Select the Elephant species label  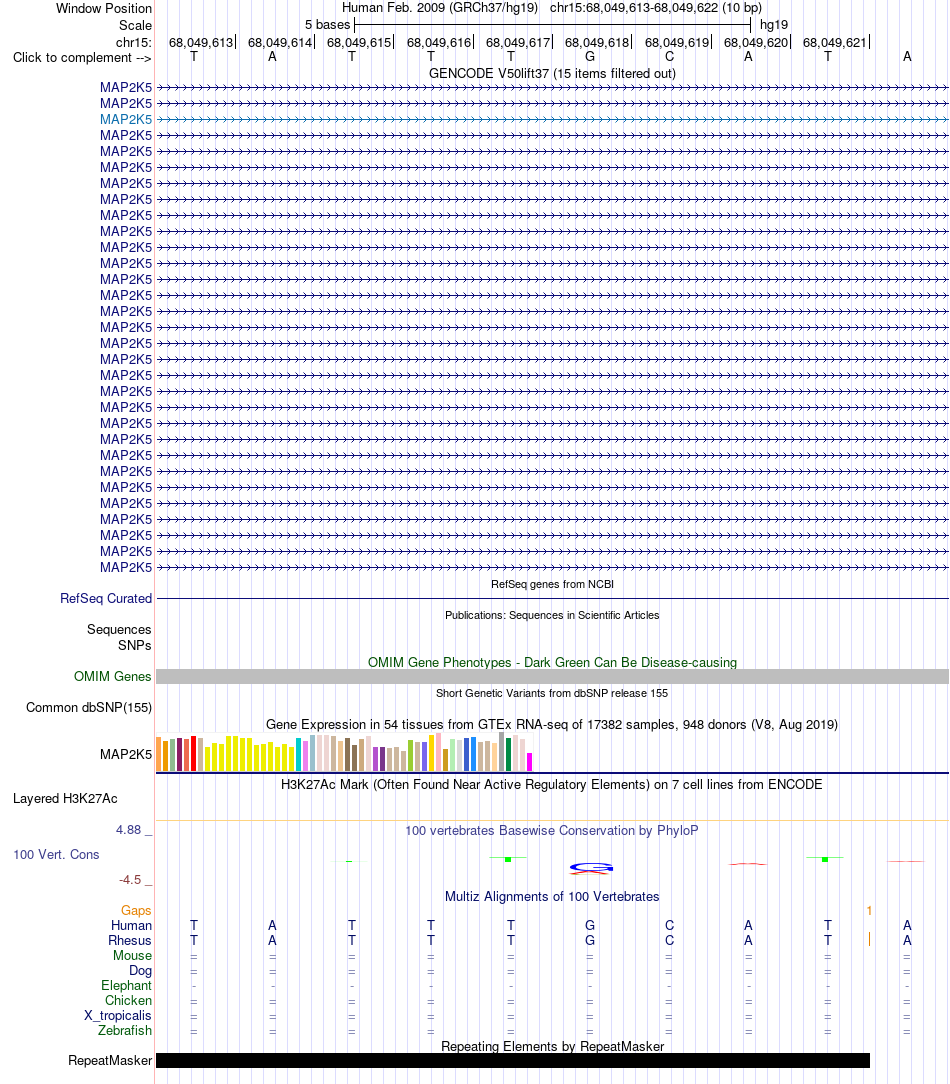(127, 985)
